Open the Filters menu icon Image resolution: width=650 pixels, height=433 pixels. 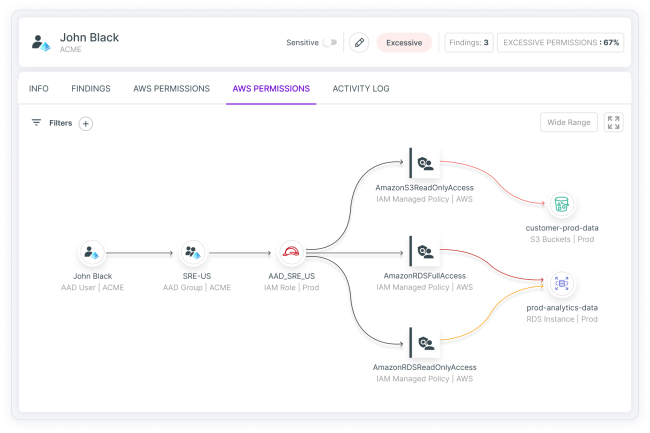click(x=37, y=122)
